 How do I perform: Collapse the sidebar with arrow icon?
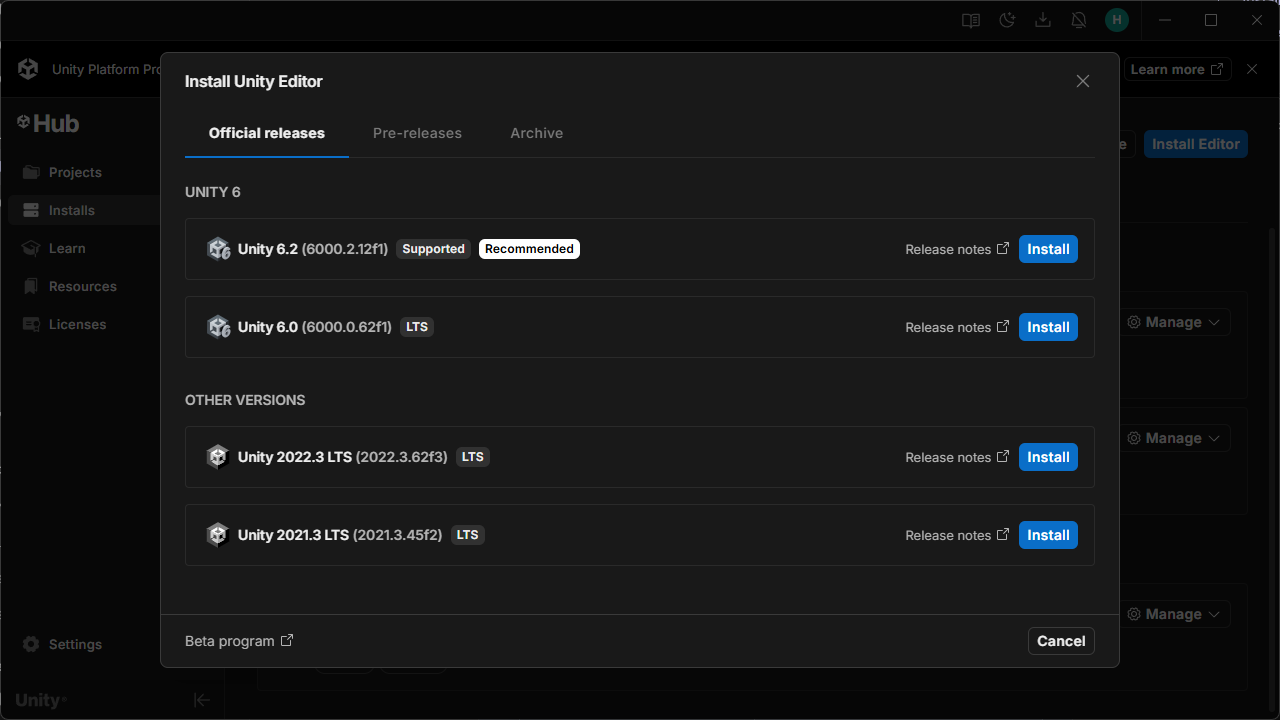[202, 700]
